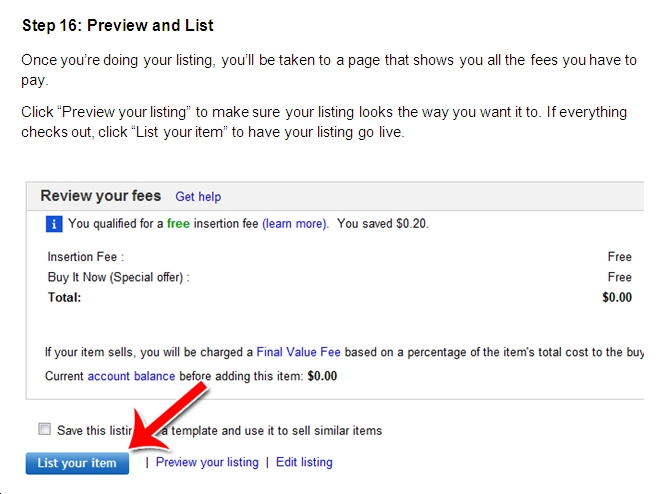The image size is (665, 494).
Task: Open Preview your listing
Action: [x=207, y=462]
